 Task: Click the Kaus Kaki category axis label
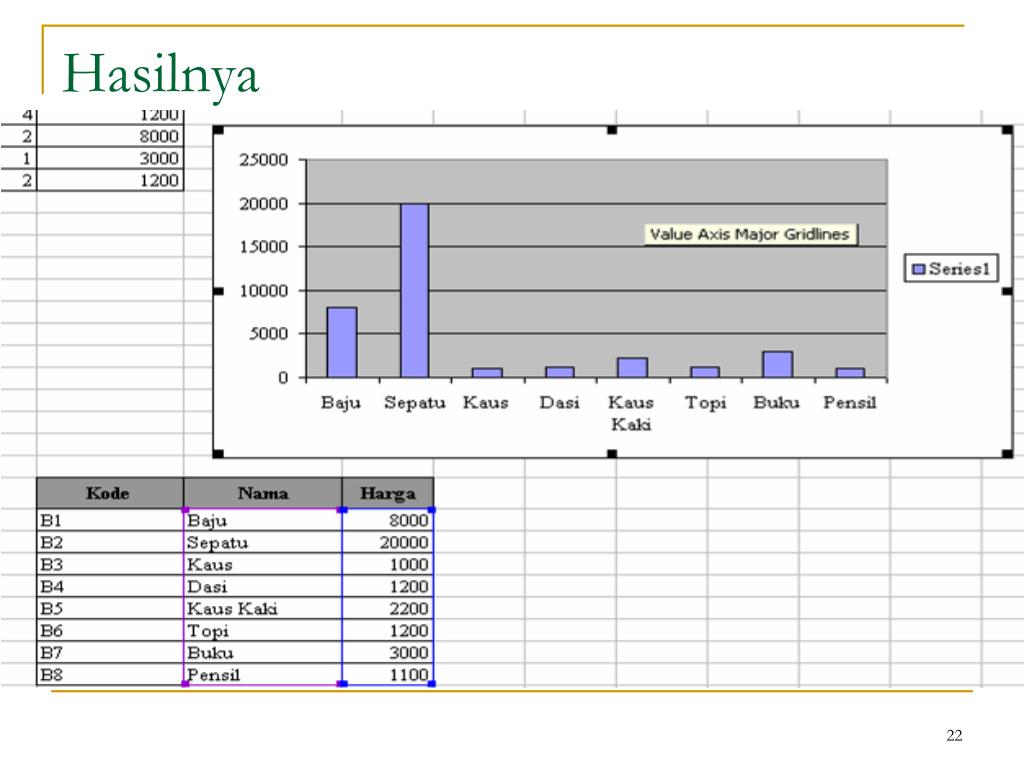[631, 413]
